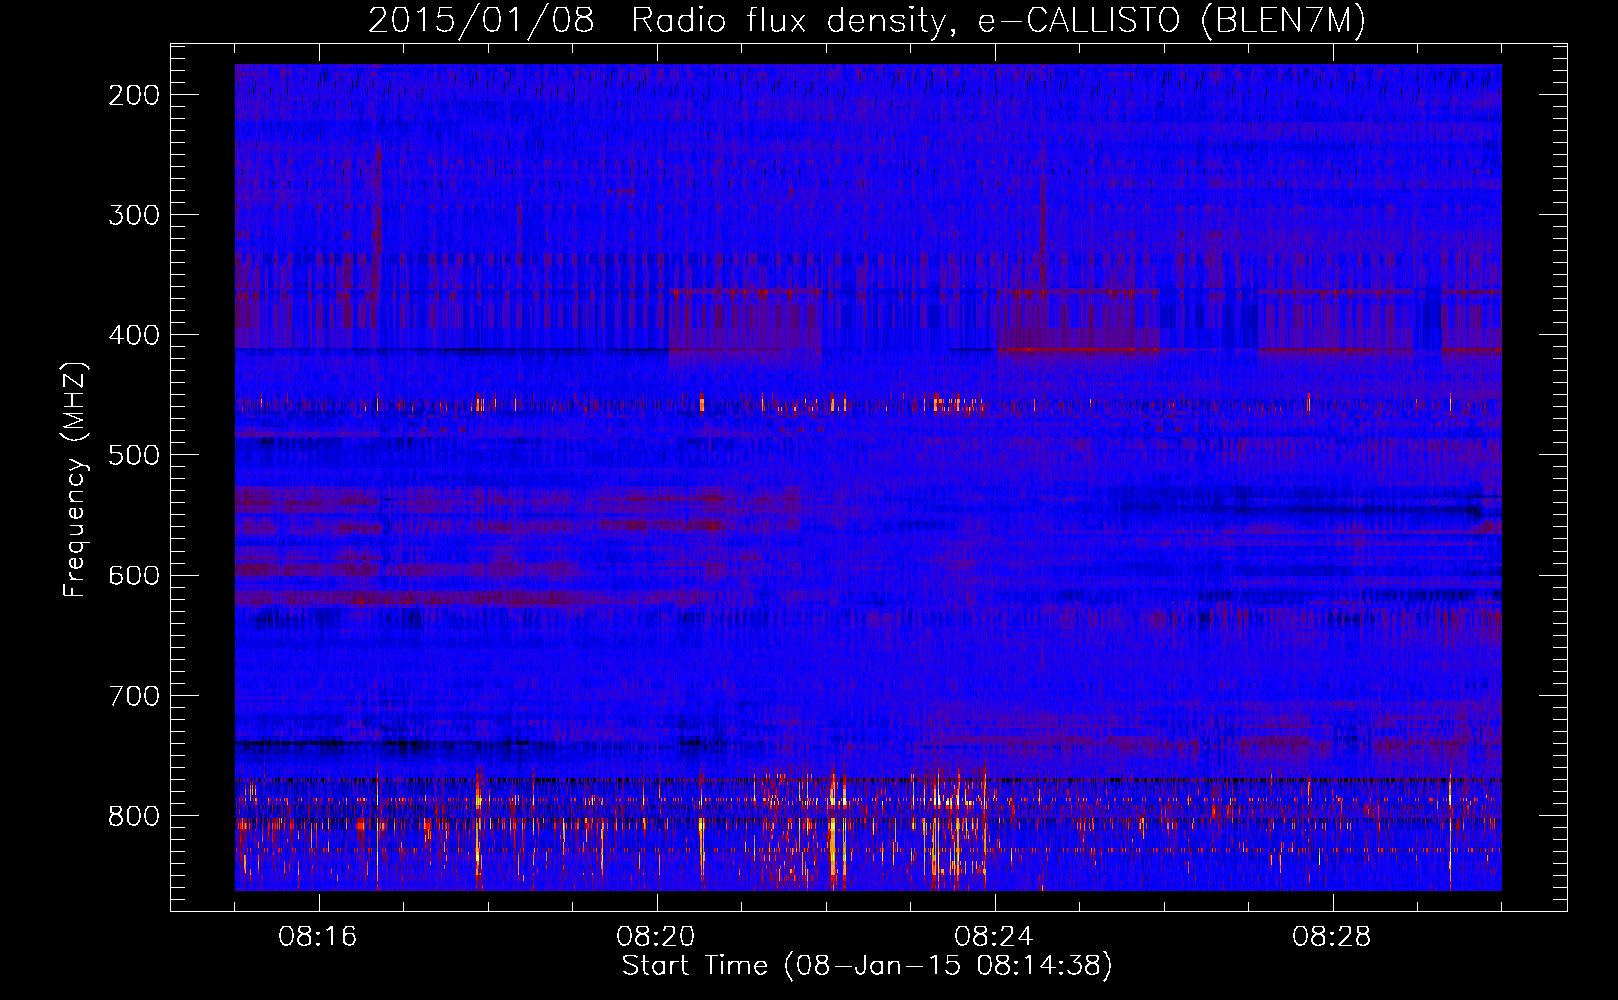Click the plot title mentioning e-CALLISTO (BLEN7M)

pos(866,20)
